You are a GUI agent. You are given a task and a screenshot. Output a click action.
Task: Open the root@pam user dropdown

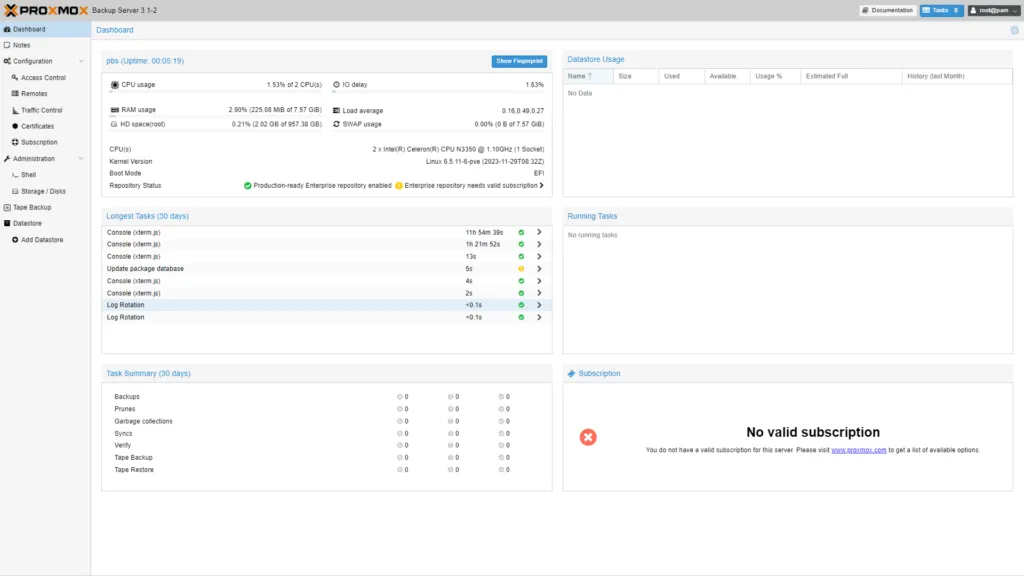tap(992, 10)
